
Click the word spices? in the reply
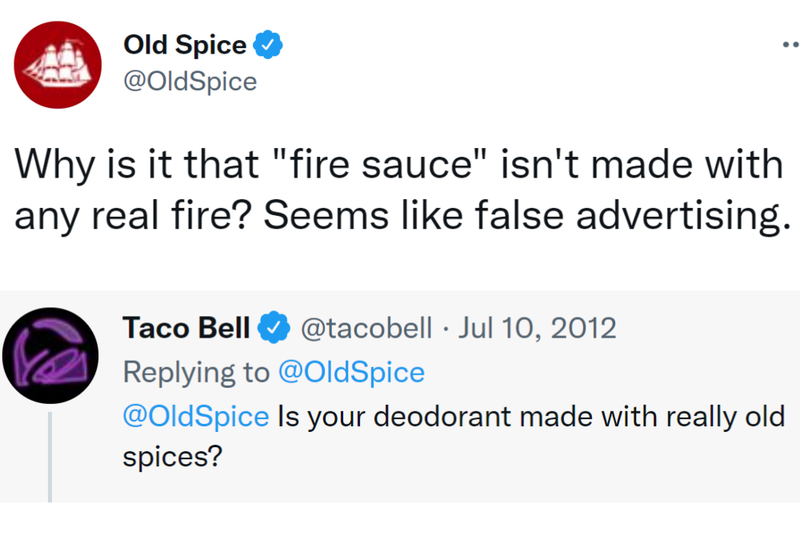173,456
